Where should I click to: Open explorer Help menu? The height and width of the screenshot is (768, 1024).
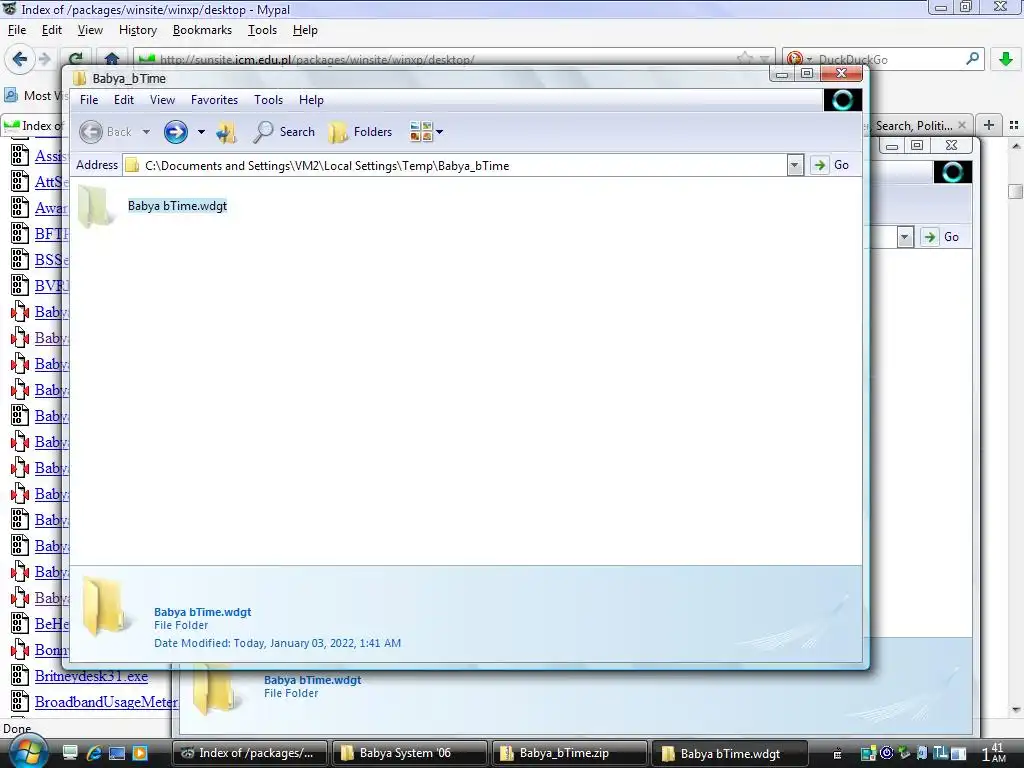311,100
